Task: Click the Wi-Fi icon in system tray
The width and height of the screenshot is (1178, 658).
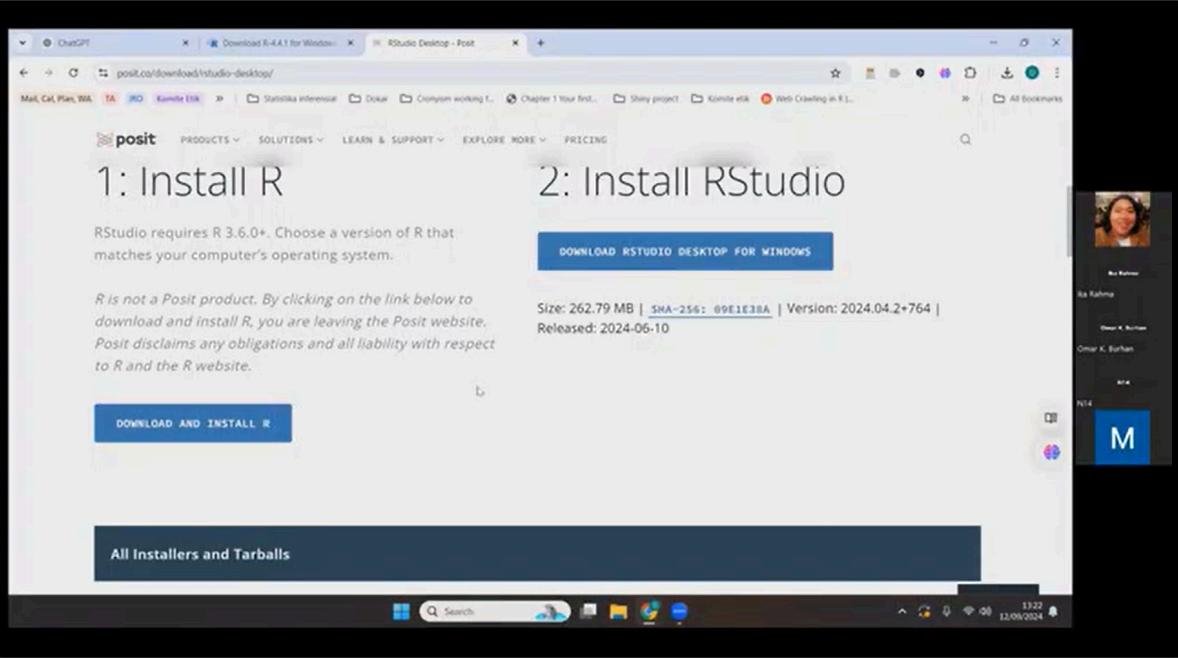Action: (968, 611)
